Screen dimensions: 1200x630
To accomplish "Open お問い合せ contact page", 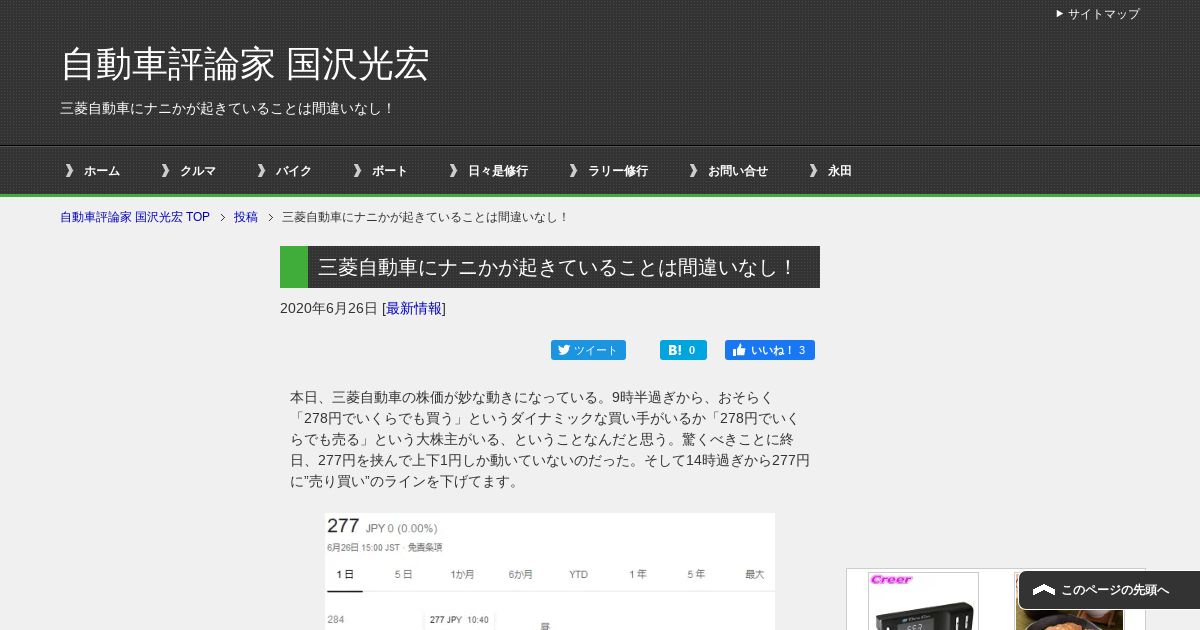I will pos(728,171).
